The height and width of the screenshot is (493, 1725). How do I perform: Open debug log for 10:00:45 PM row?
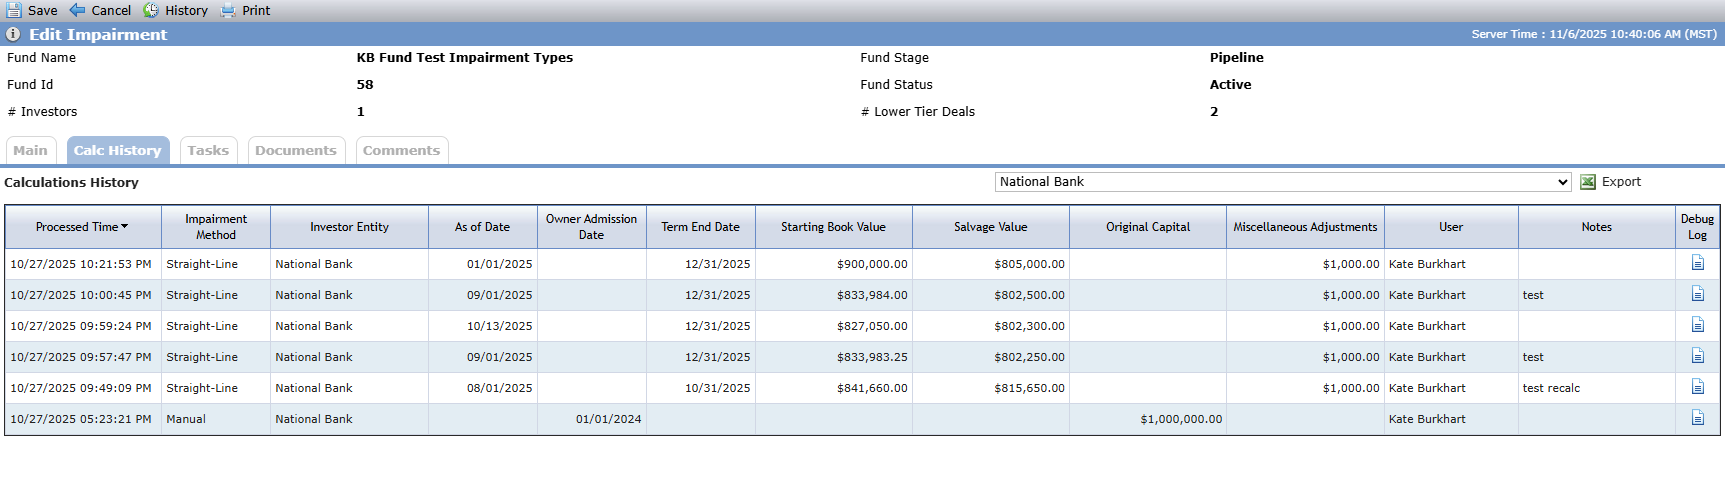pos(1697,294)
